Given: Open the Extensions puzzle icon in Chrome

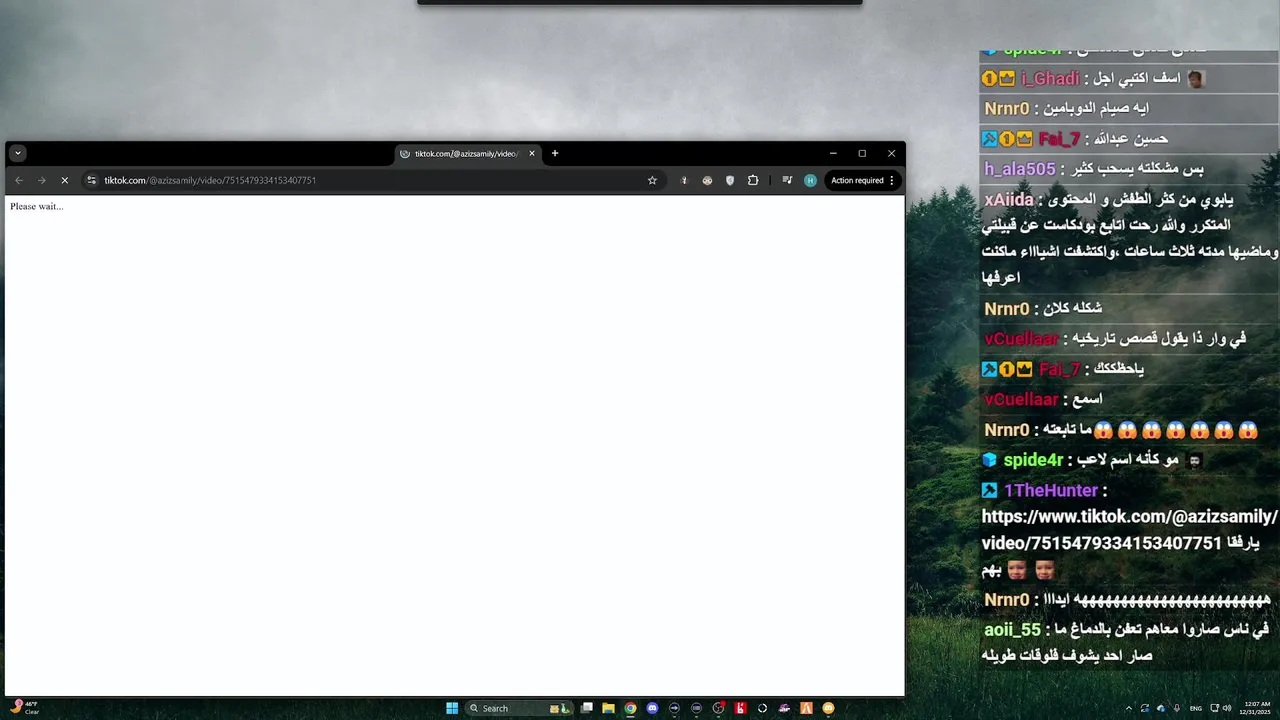Looking at the screenshot, I should tap(753, 180).
